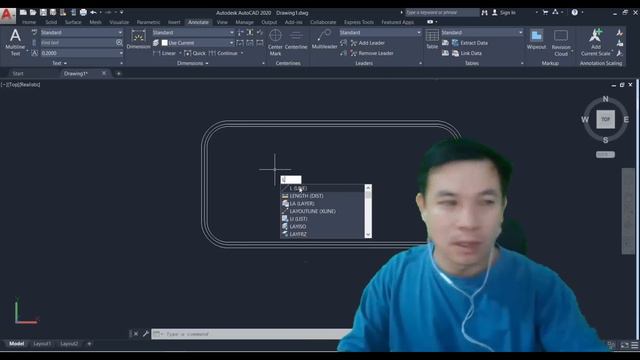Click the Wipeout tool
640x360 pixels.
coord(536,40)
